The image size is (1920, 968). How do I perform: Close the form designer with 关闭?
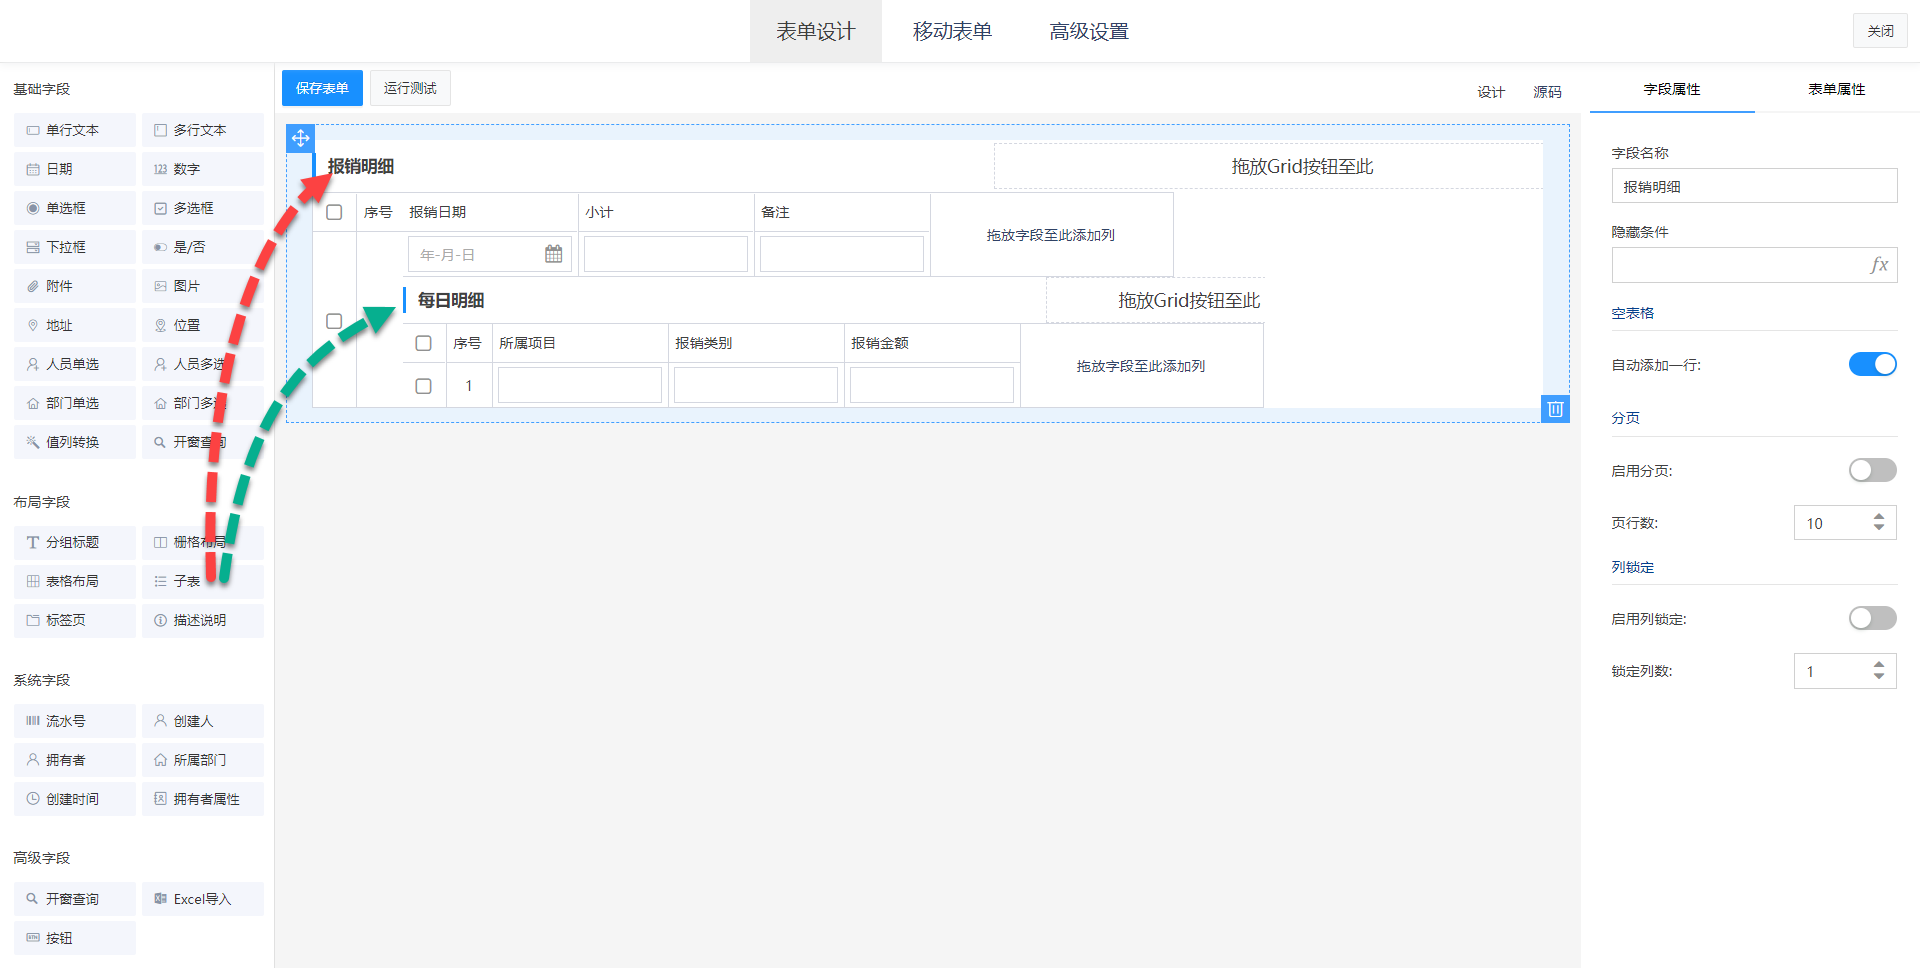1880,31
